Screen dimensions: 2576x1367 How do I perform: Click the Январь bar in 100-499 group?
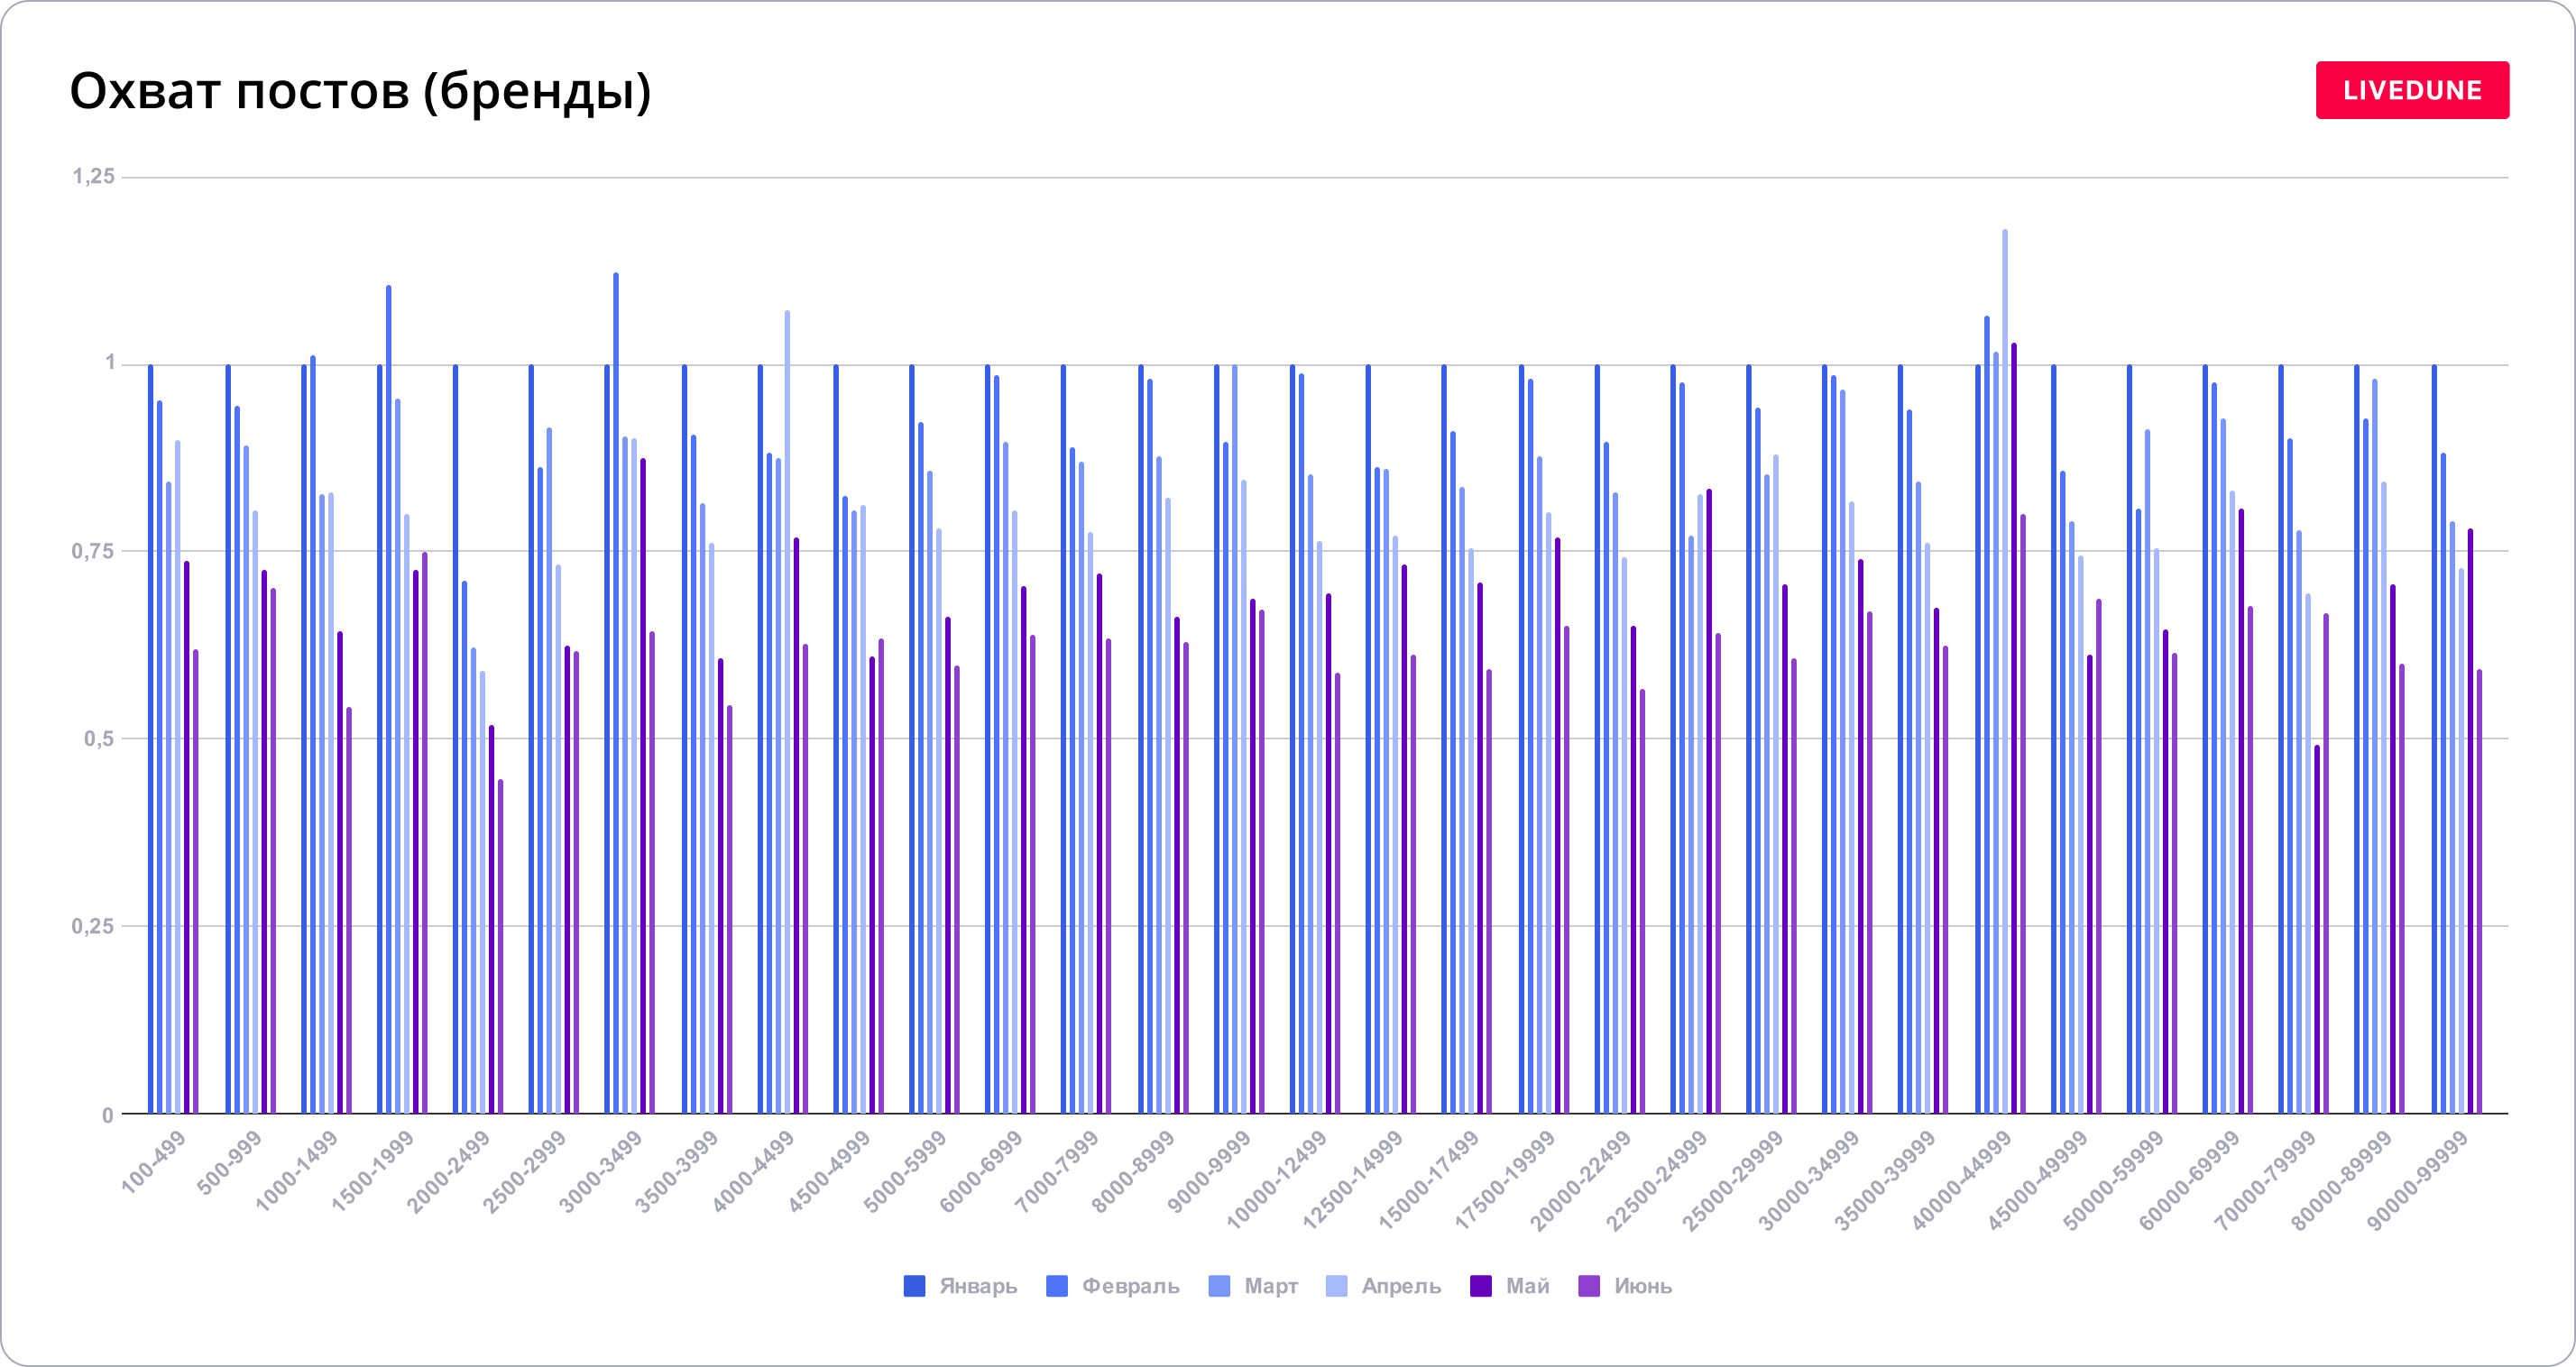[151, 739]
